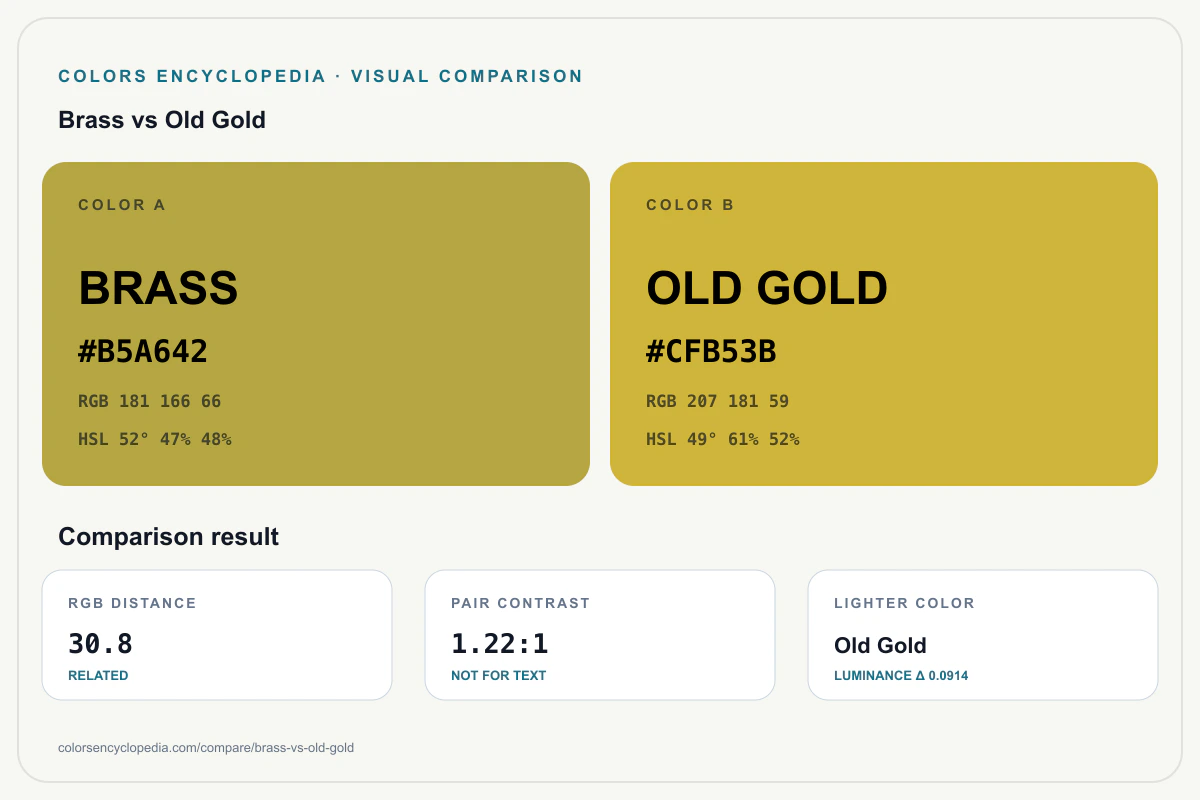The width and height of the screenshot is (1200, 800).
Task: Click the Colors Encyclopedia header text
Action: point(321,76)
